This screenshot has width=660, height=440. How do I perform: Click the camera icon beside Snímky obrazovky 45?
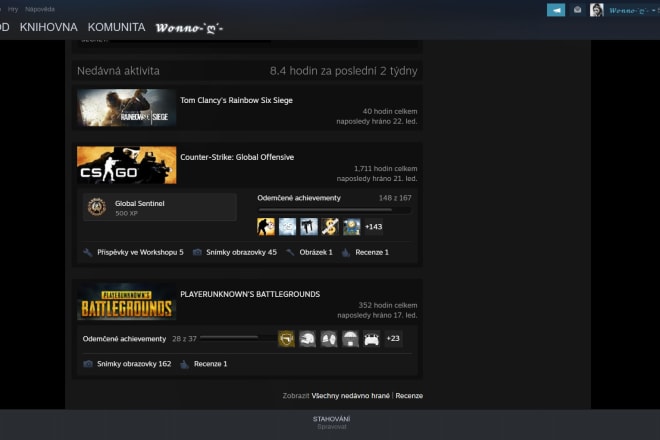coord(197,252)
